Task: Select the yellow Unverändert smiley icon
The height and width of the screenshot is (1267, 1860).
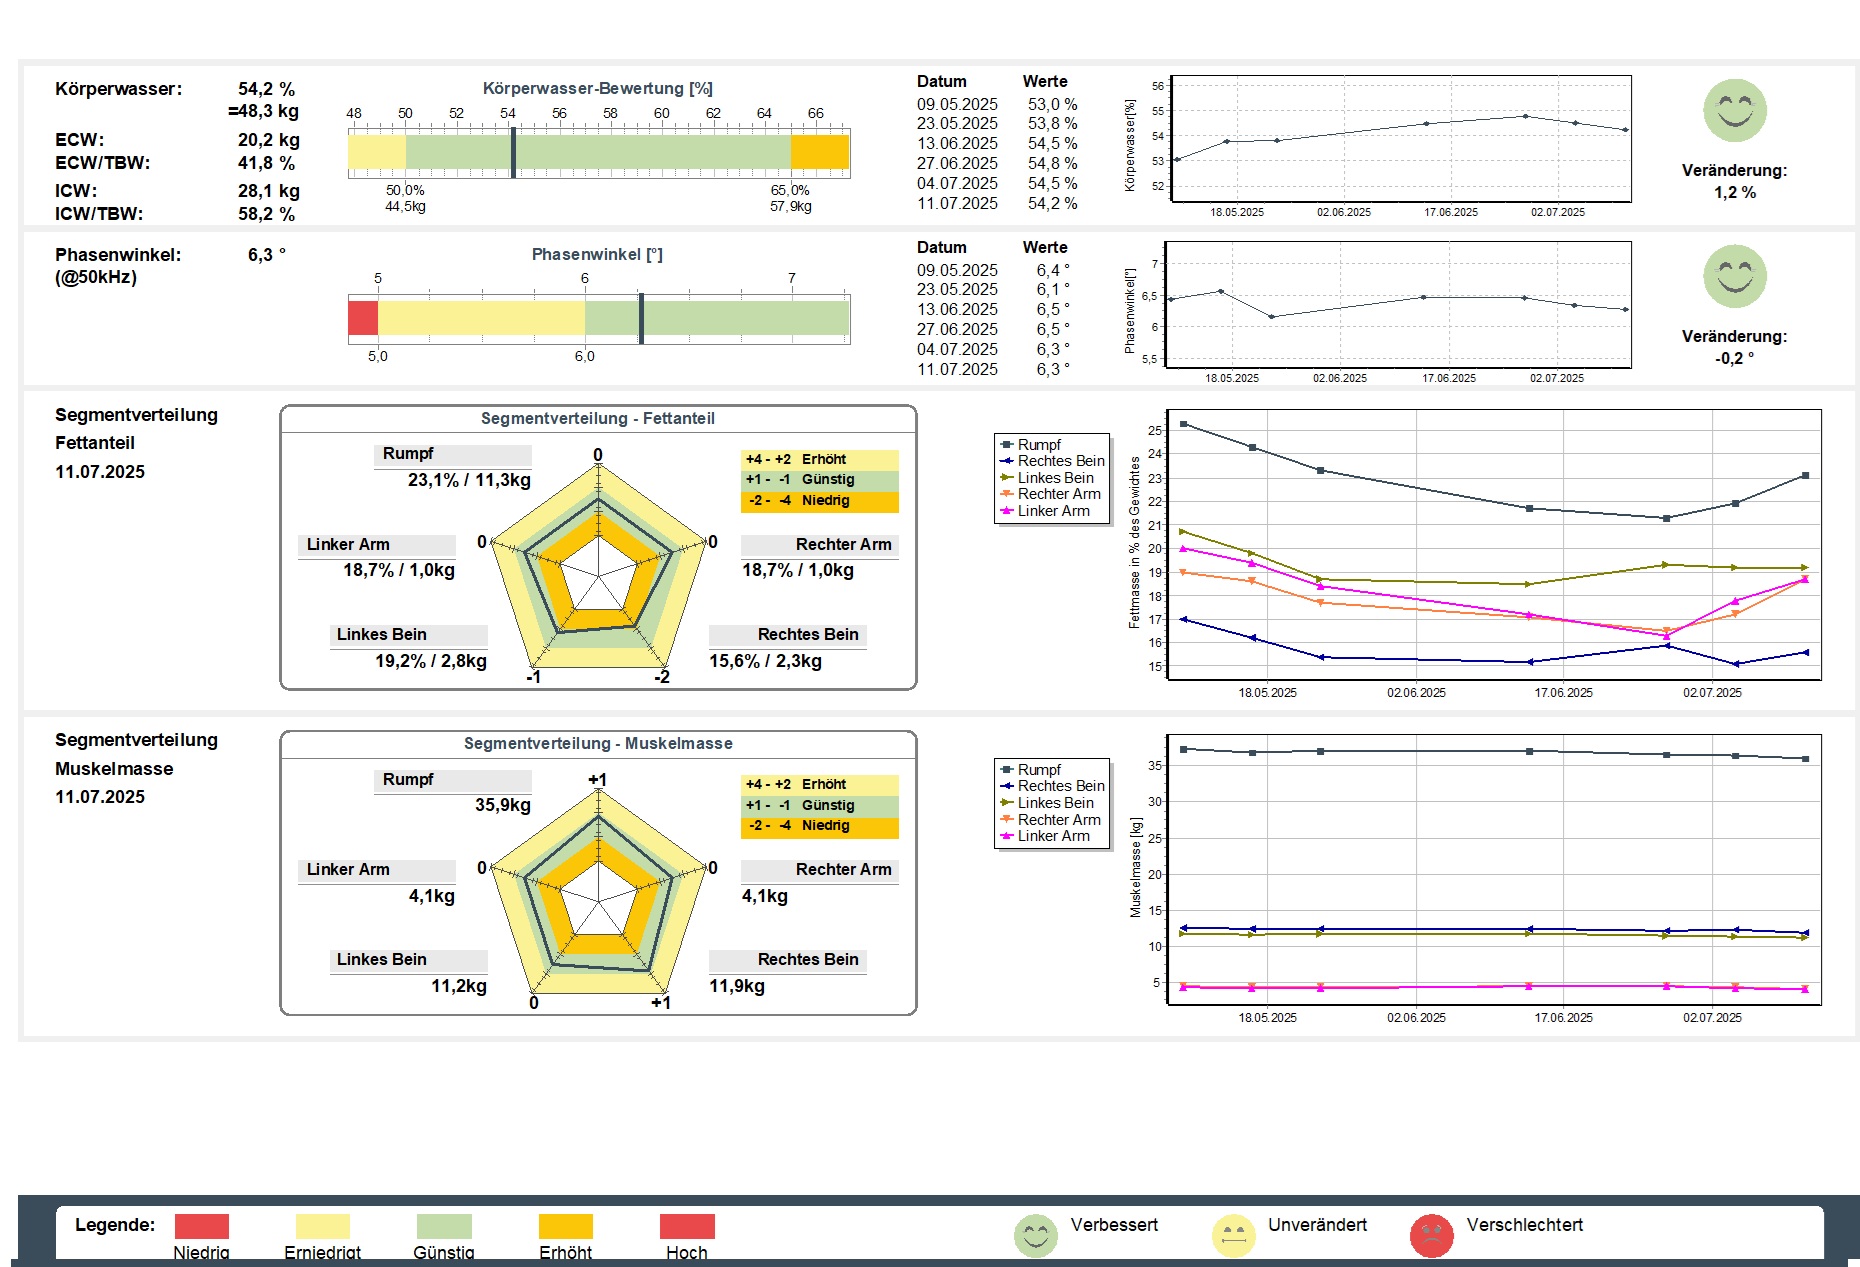Action: click(x=1233, y=1235)
